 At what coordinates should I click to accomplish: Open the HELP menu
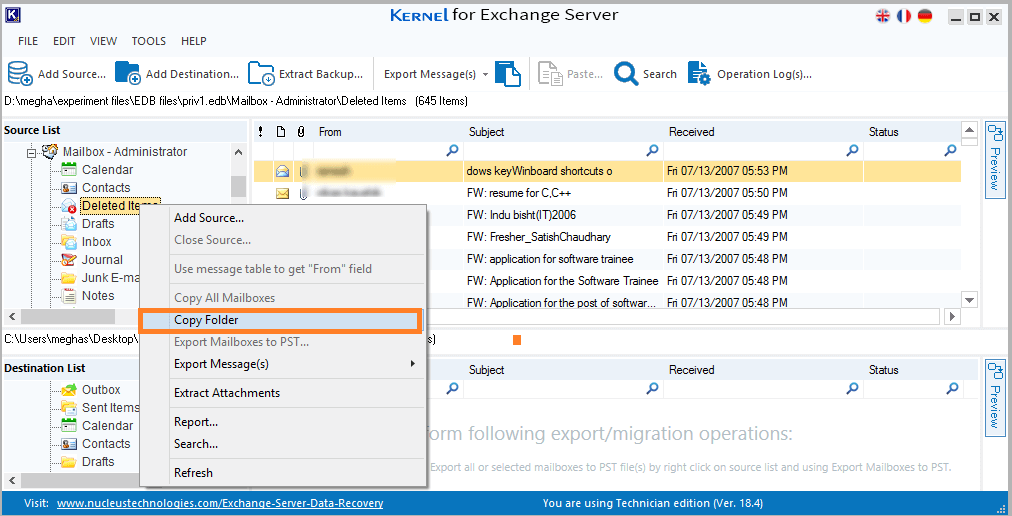coord(194,41)
